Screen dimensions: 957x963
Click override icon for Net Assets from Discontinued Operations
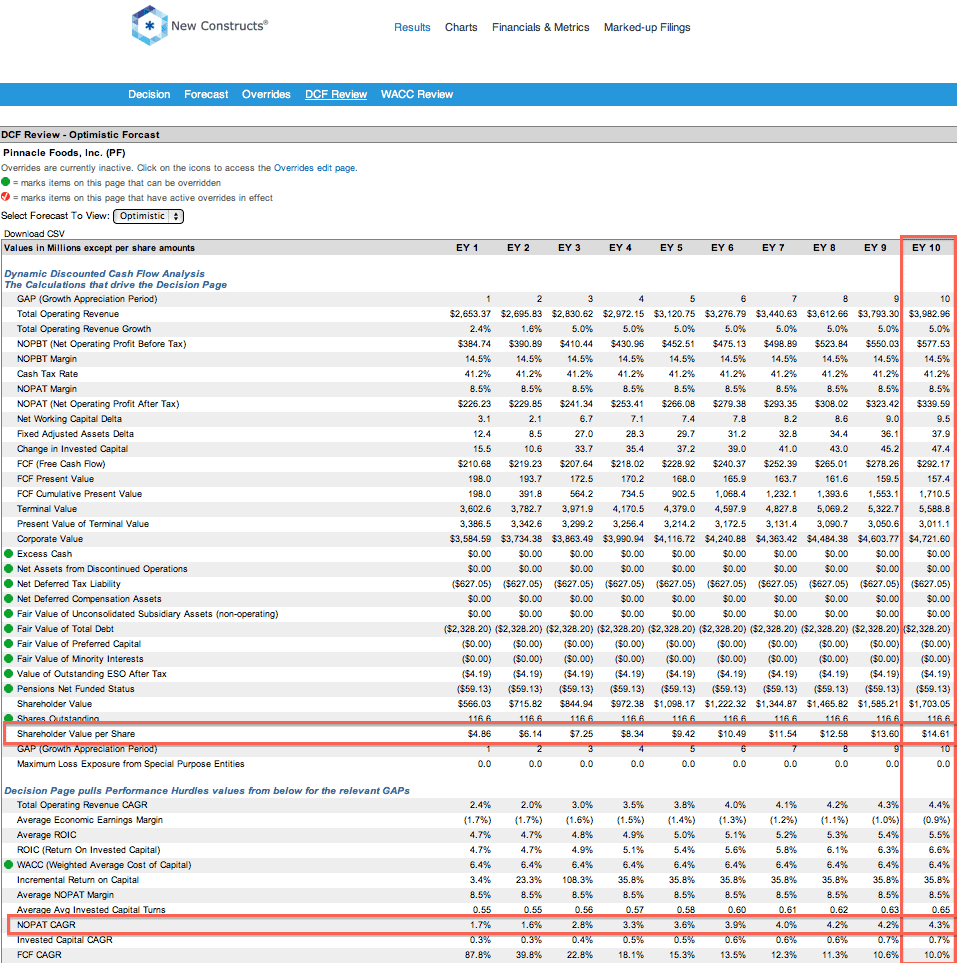tap(9, 569)
